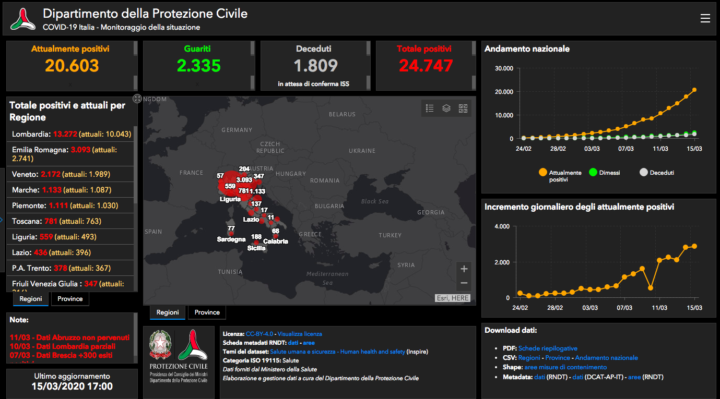Switch to Province tab under the map

point(207,312)
